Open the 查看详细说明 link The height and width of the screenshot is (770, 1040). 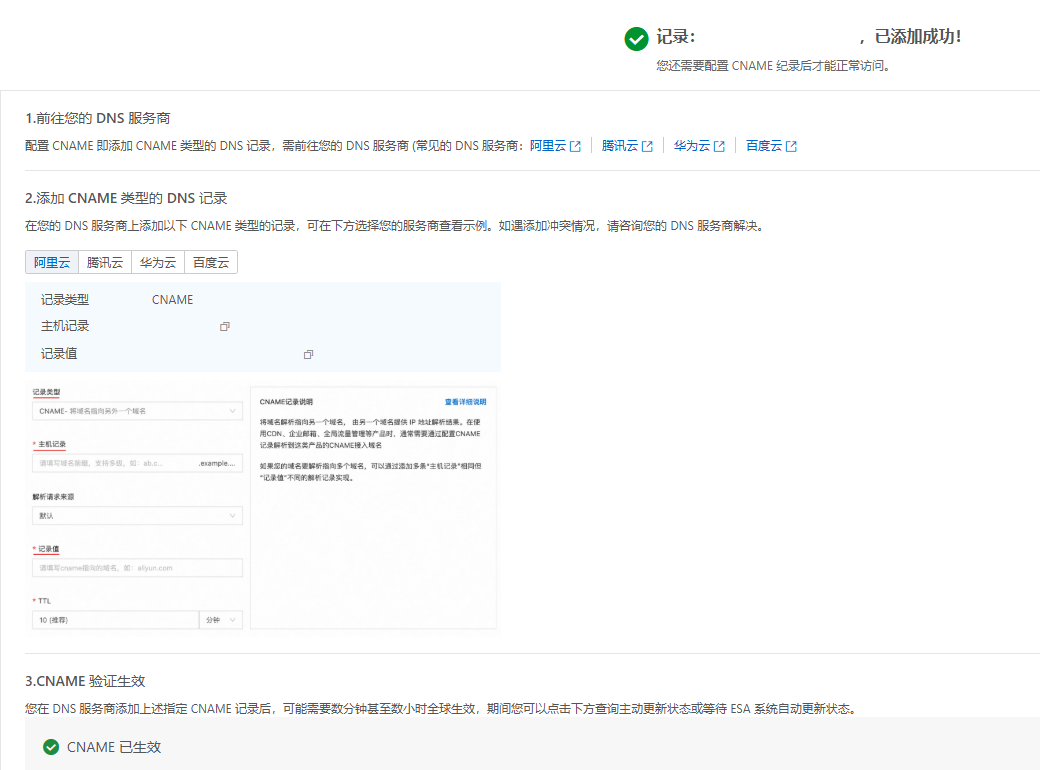tap(465, 402)
